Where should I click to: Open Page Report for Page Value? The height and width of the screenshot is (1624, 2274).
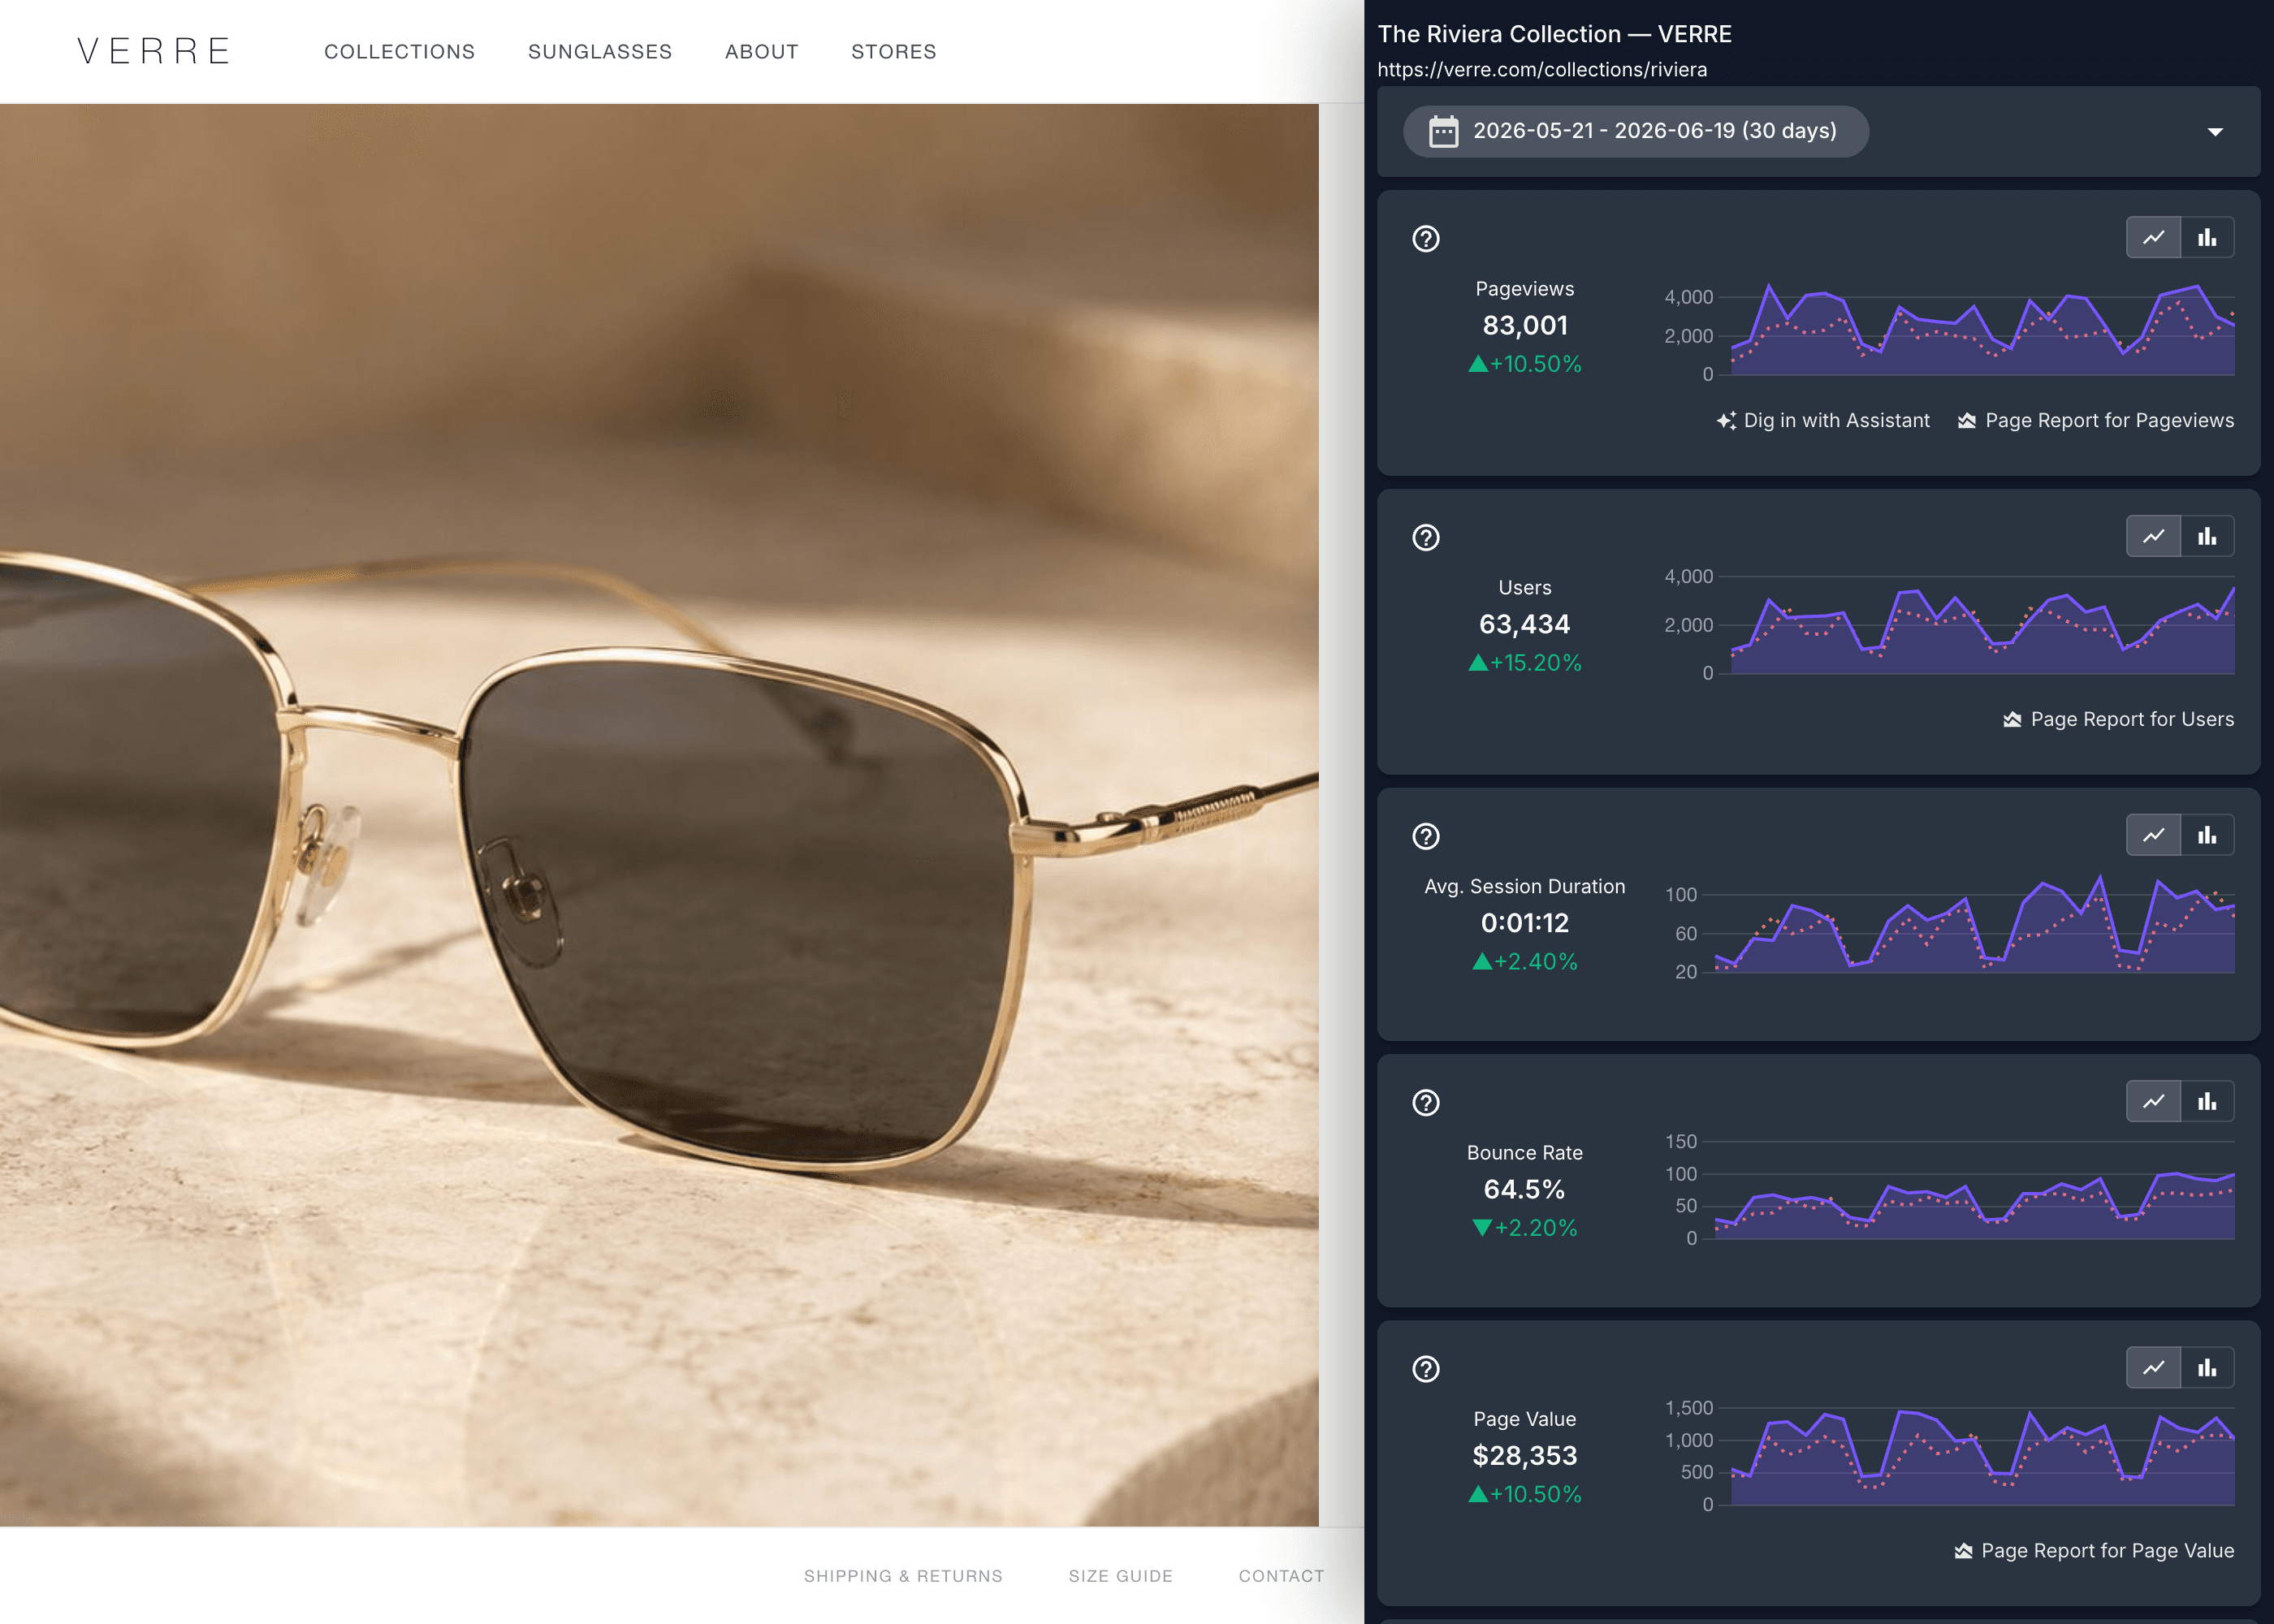[2094, 1551]
